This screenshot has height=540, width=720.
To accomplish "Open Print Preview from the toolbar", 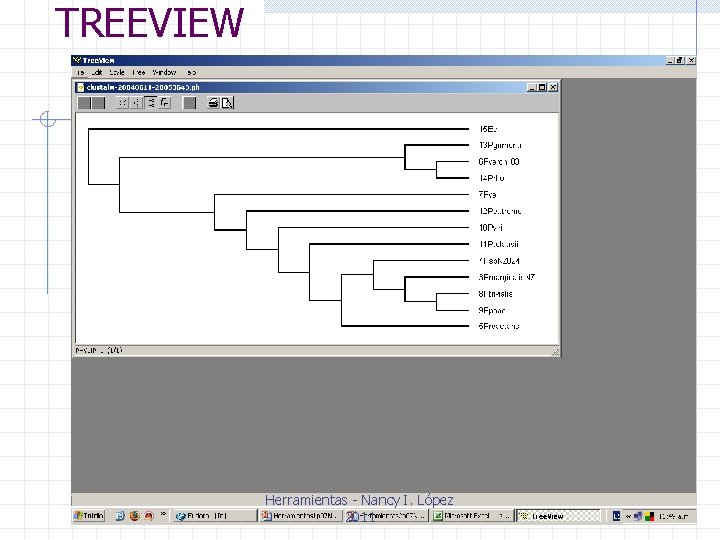I will (227, 103).
